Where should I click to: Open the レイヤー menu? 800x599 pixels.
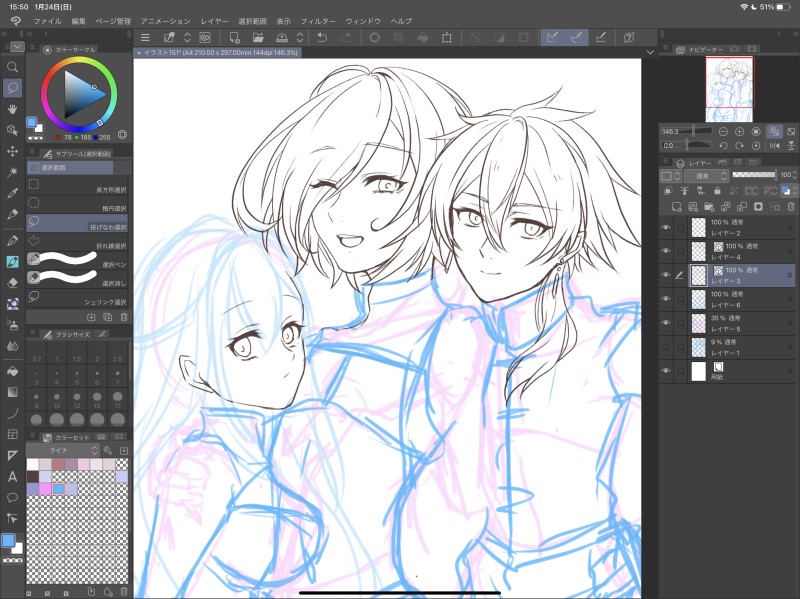tap(214, 21)
